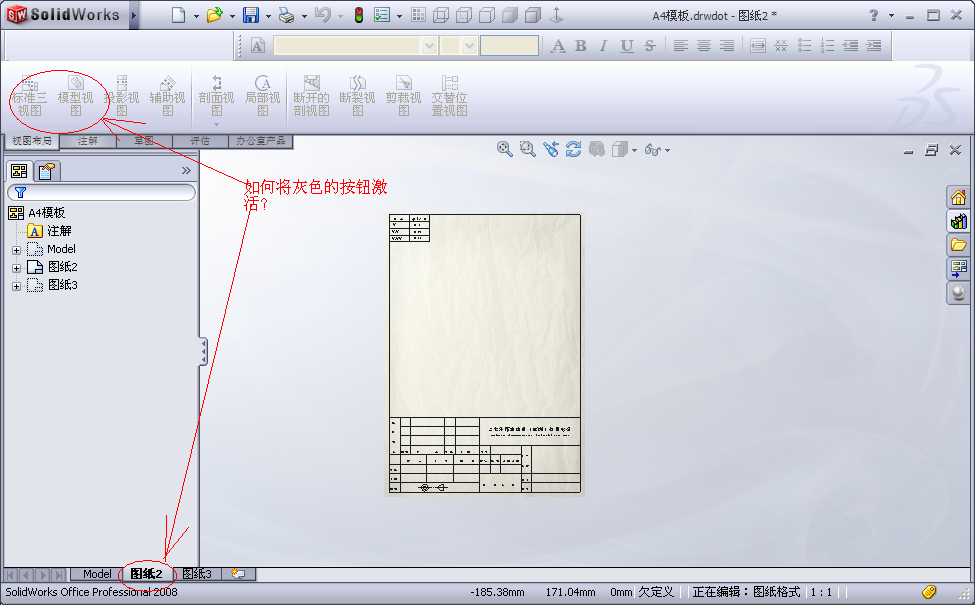Click the Hide/Show Items glasses icon
Screen dimensions: 975x605
653,150
